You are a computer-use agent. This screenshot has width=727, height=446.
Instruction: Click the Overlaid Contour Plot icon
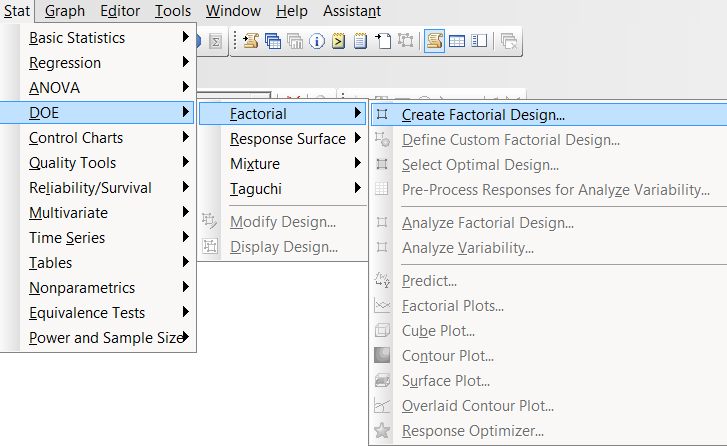click(382, 405)
